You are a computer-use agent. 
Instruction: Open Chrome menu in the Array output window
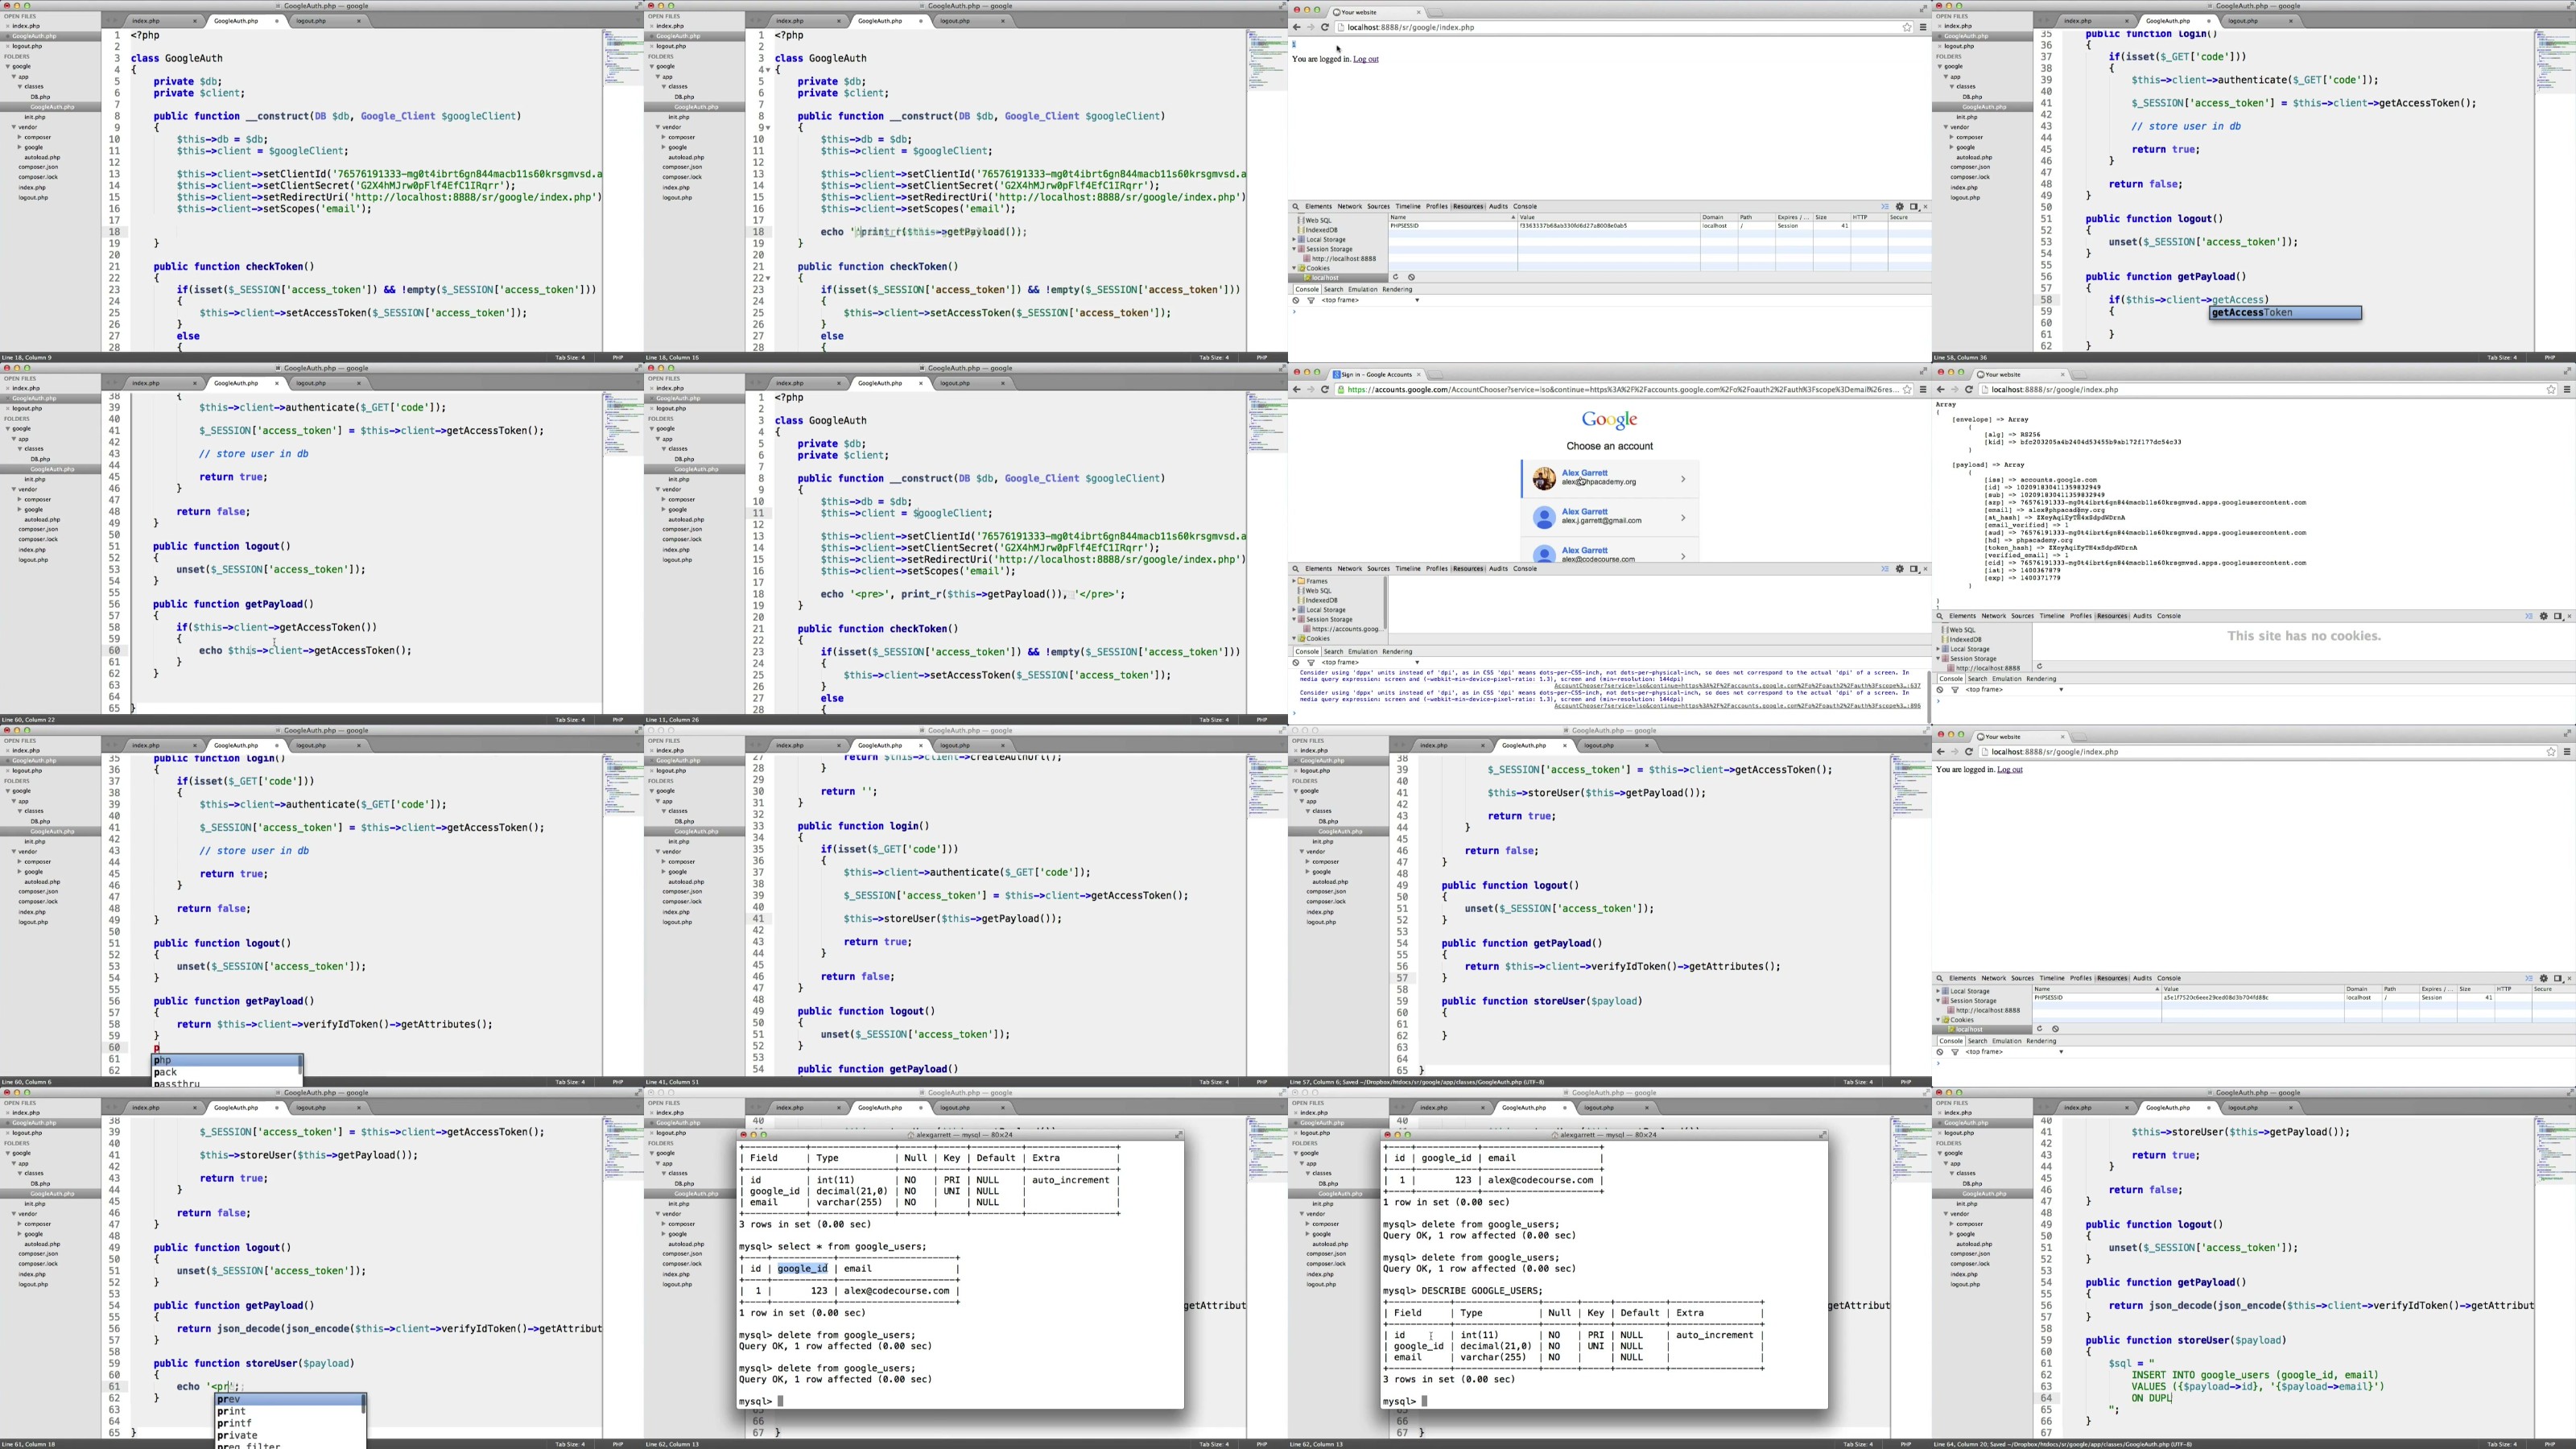tap(2566, 390)
